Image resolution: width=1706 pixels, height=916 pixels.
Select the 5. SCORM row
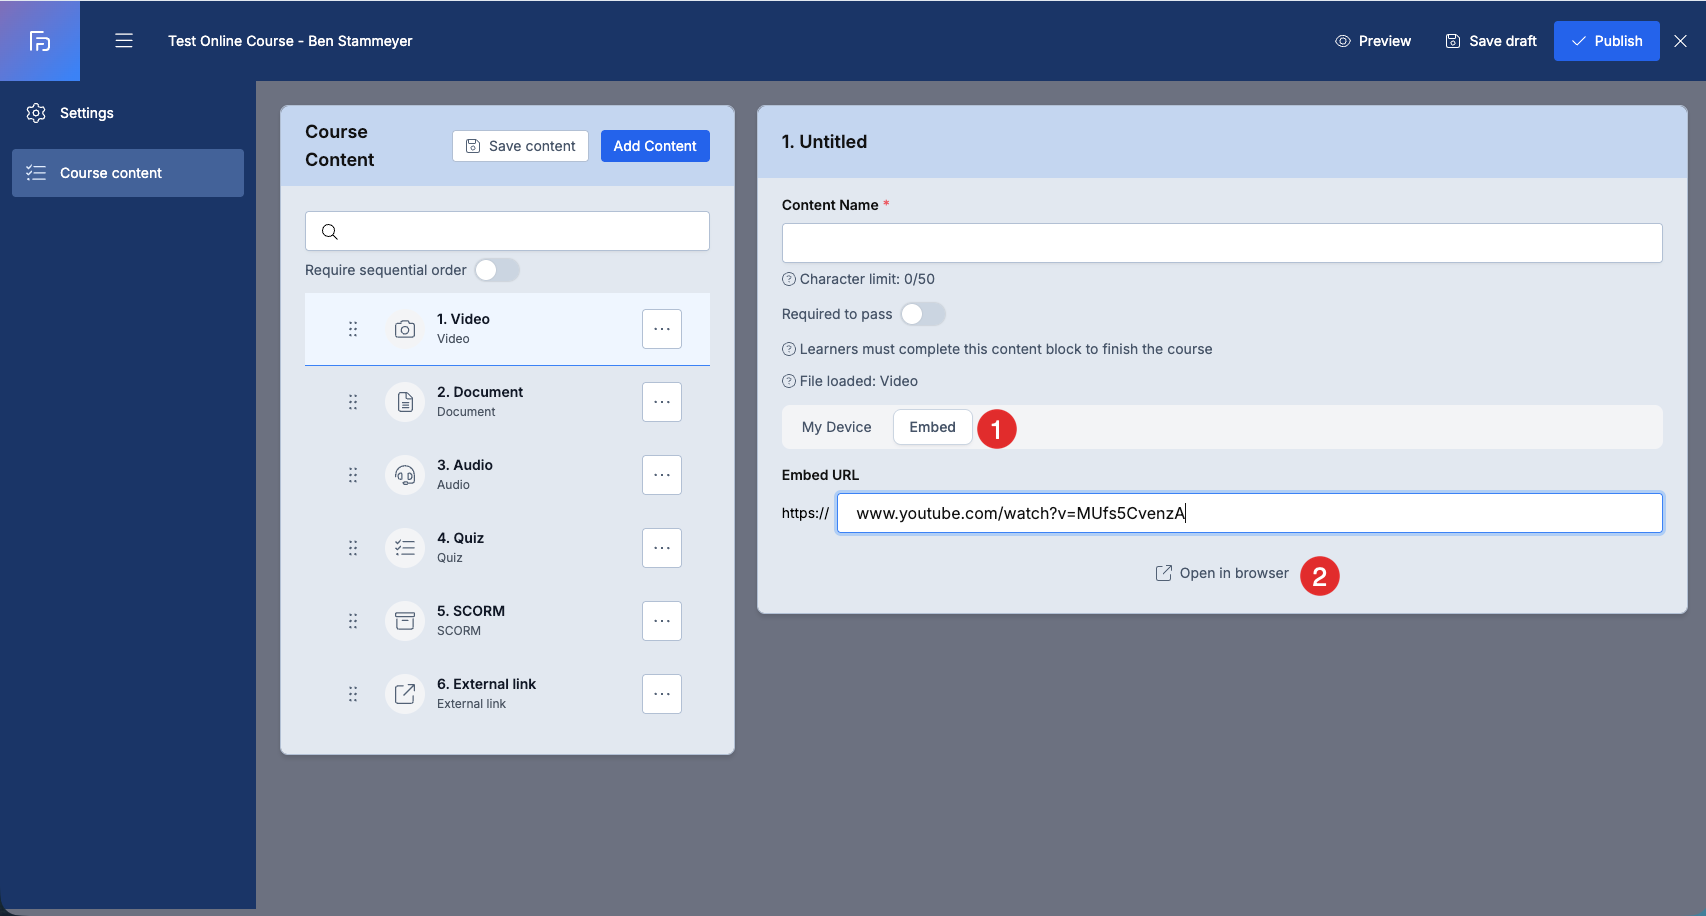[x=507, y=621]
